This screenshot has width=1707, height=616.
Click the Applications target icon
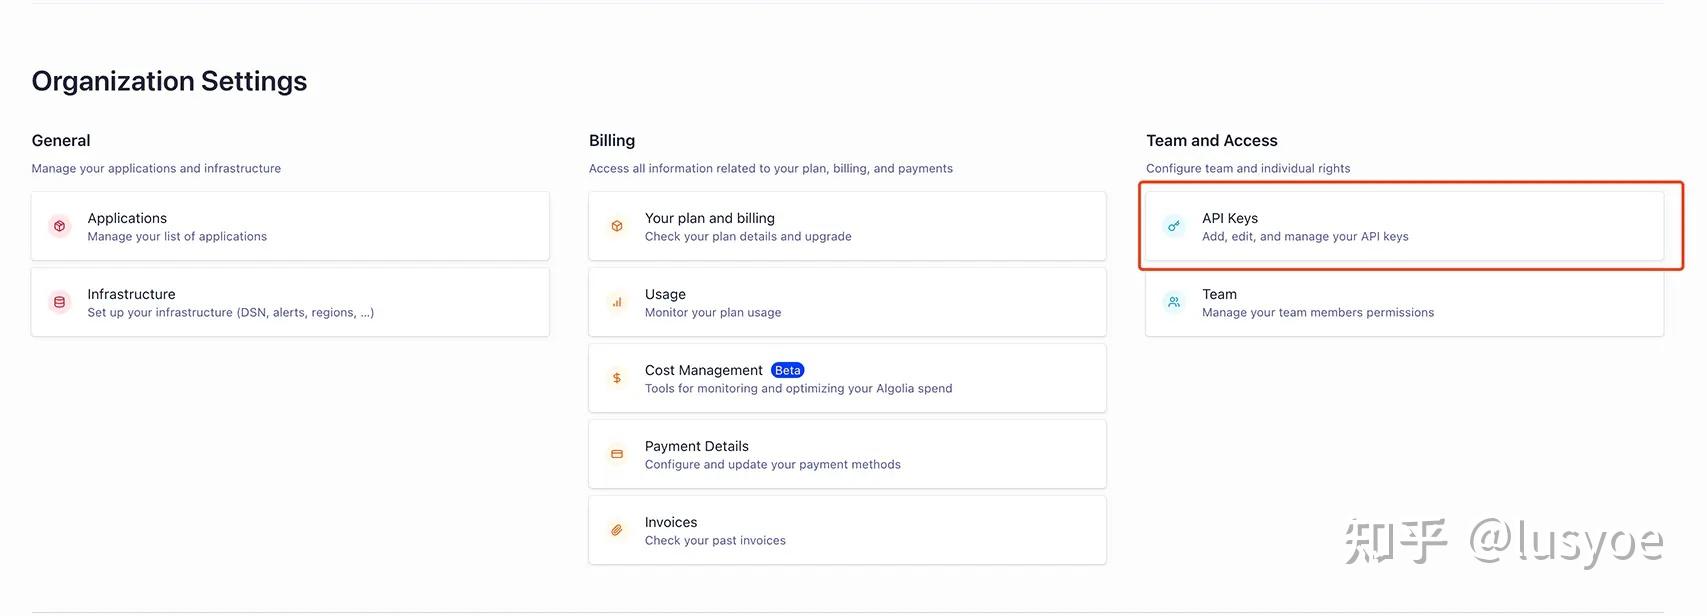59,225
